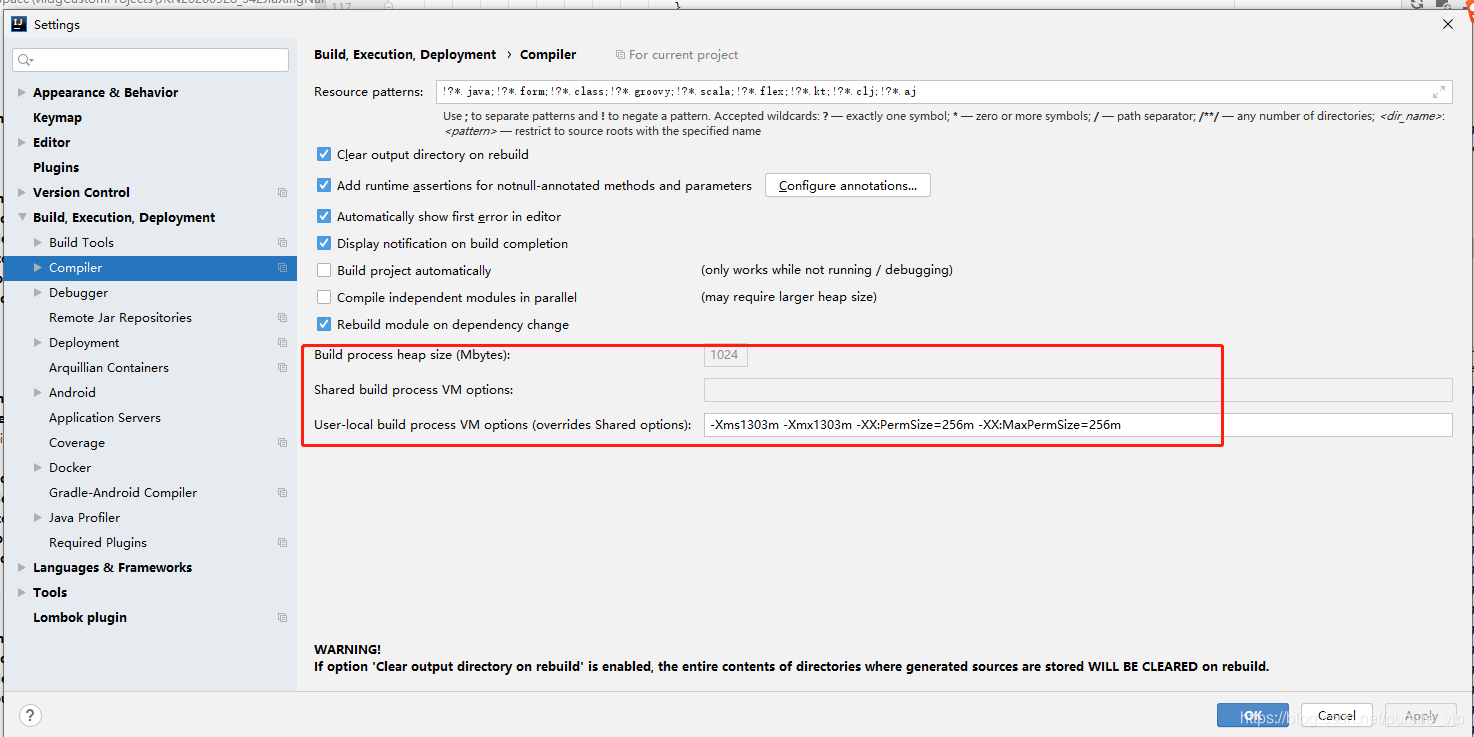Click the Shared build process VM options field

1077,390
